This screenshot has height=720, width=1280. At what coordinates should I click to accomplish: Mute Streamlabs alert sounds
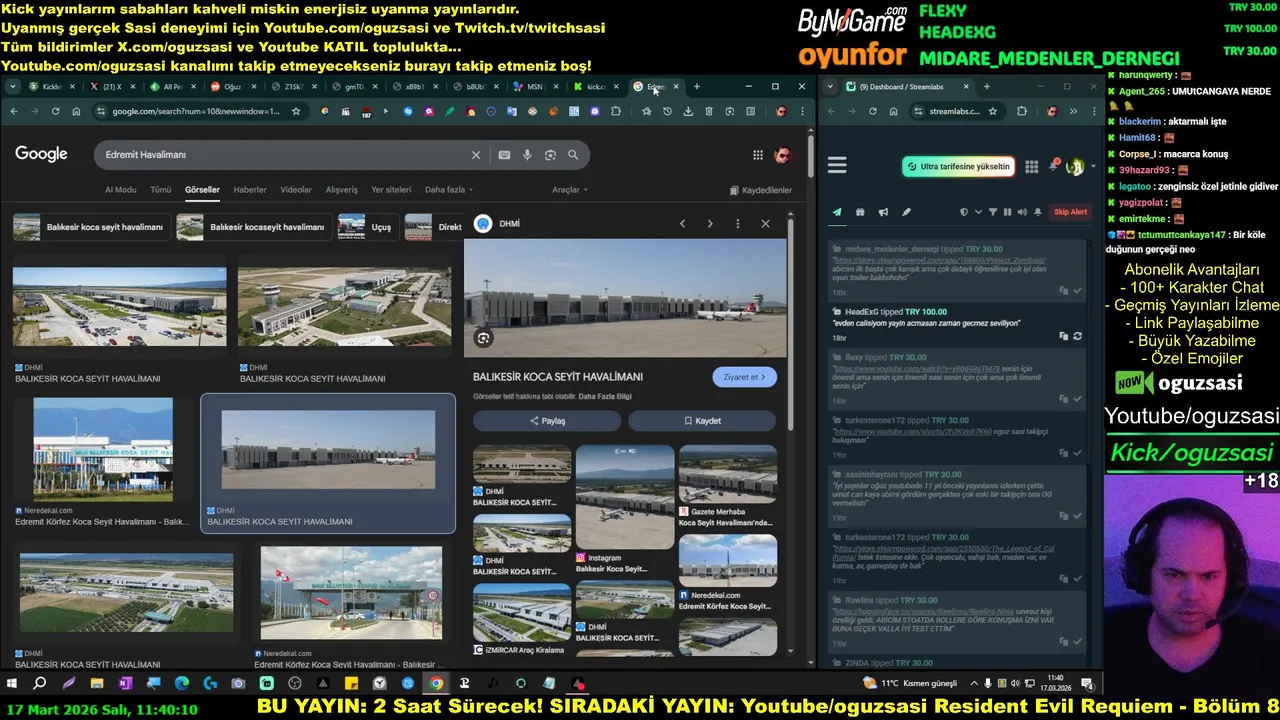point(1022,212)
